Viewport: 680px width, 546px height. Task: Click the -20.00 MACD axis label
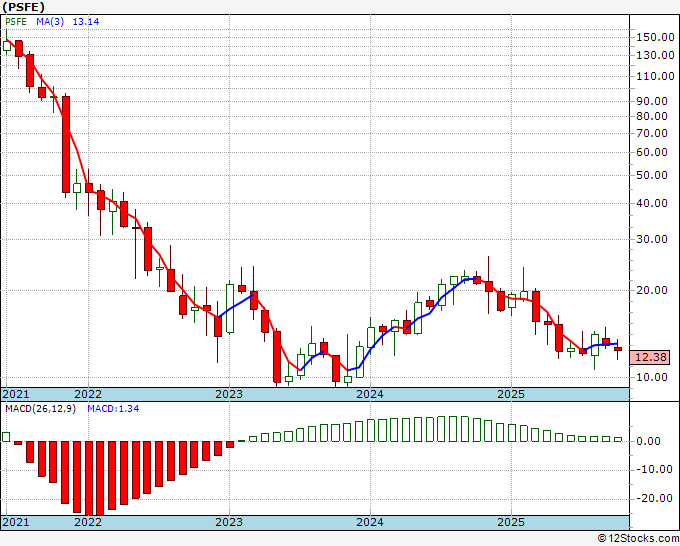pos(655,498)
